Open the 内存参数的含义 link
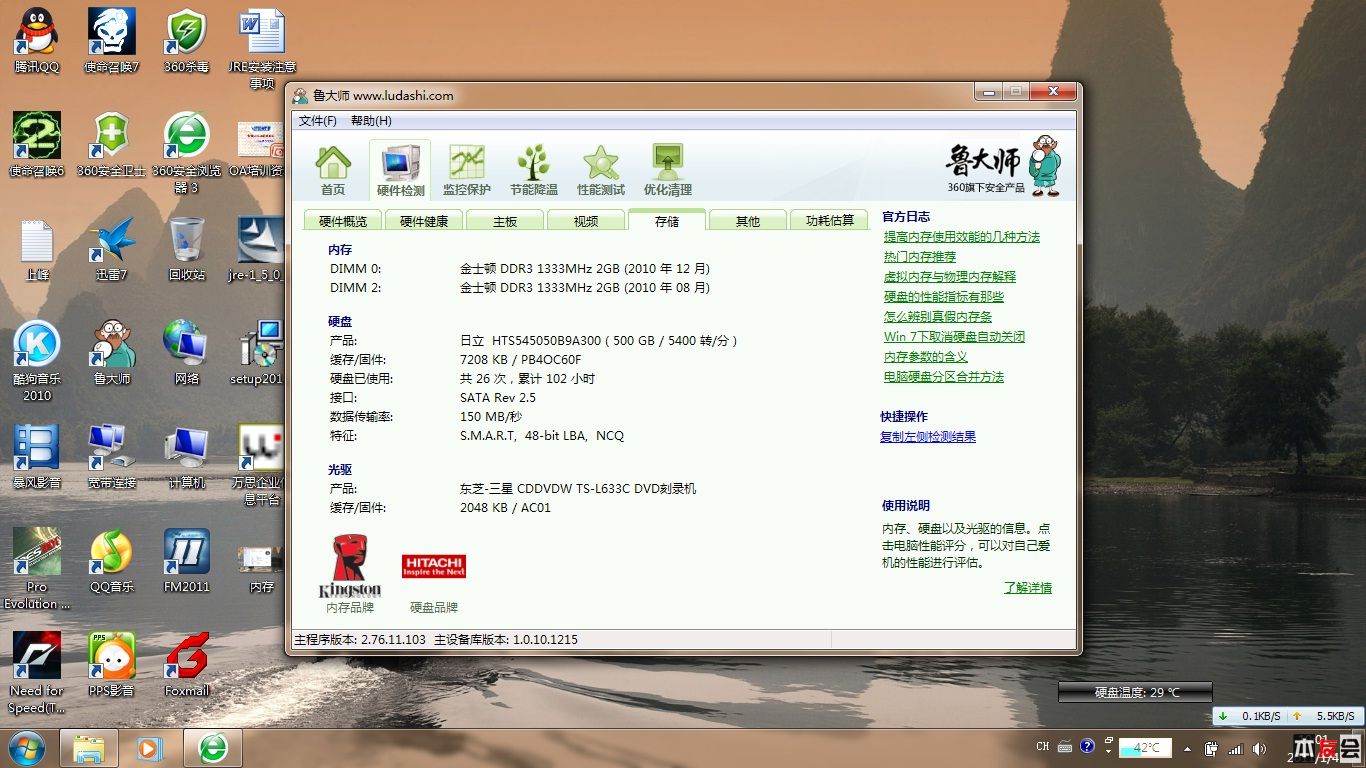The height and width of the screenshot is (768, 1366). pos(926,357)
